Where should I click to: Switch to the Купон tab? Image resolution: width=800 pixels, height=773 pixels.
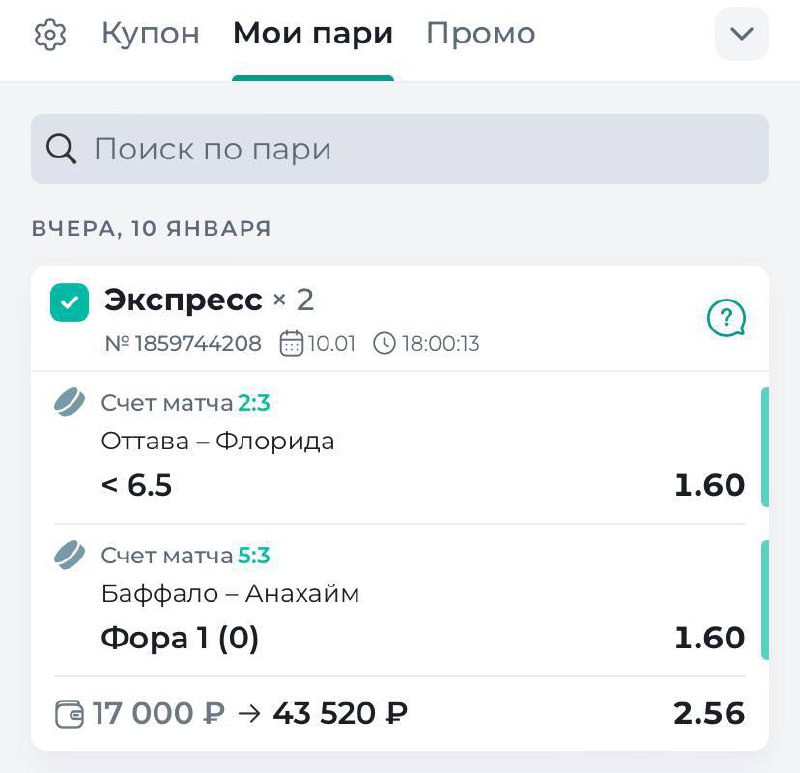pos(150,34)
